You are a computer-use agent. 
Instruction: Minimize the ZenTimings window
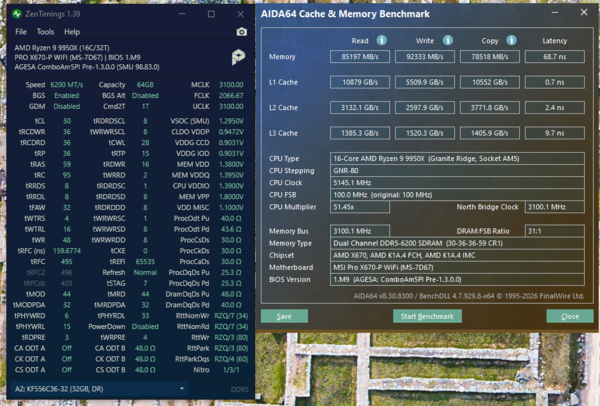tap(182, 14)
